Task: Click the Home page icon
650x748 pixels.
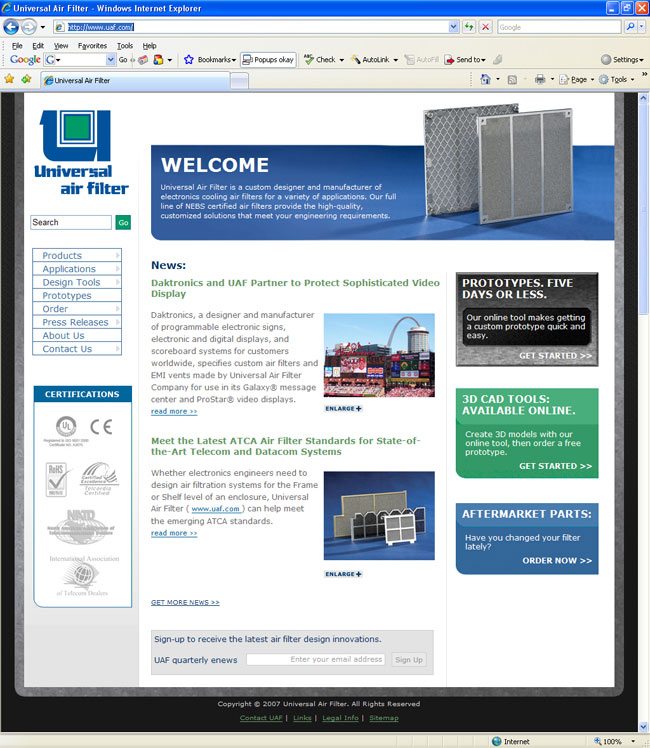Action: (x=485, y=79)
